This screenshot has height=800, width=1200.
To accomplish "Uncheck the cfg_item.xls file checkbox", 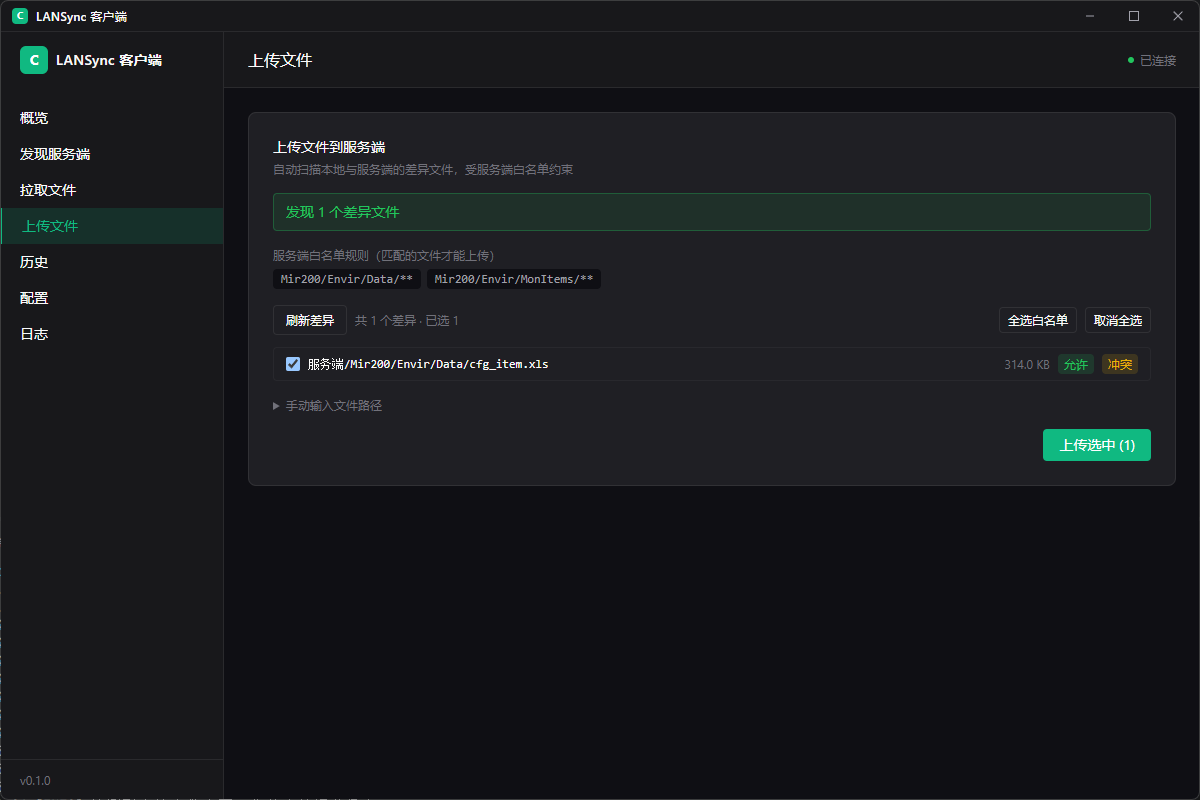I will click(x=293, y=364).
